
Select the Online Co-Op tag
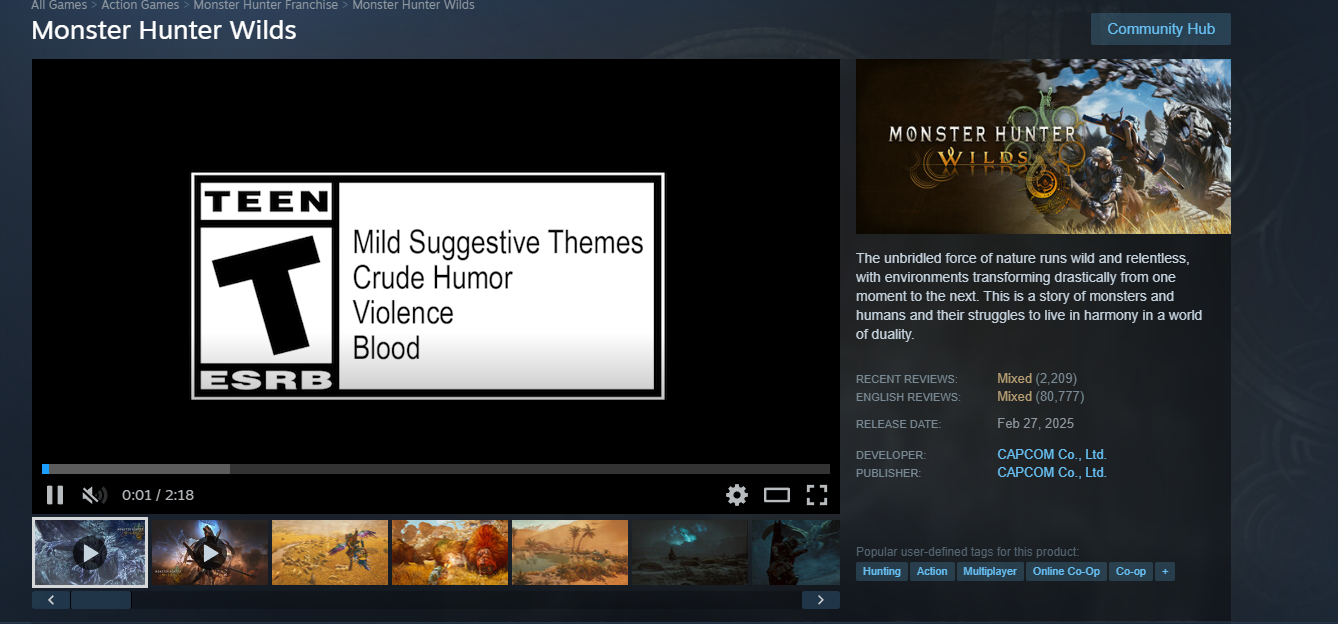(x=1066, y=572)
